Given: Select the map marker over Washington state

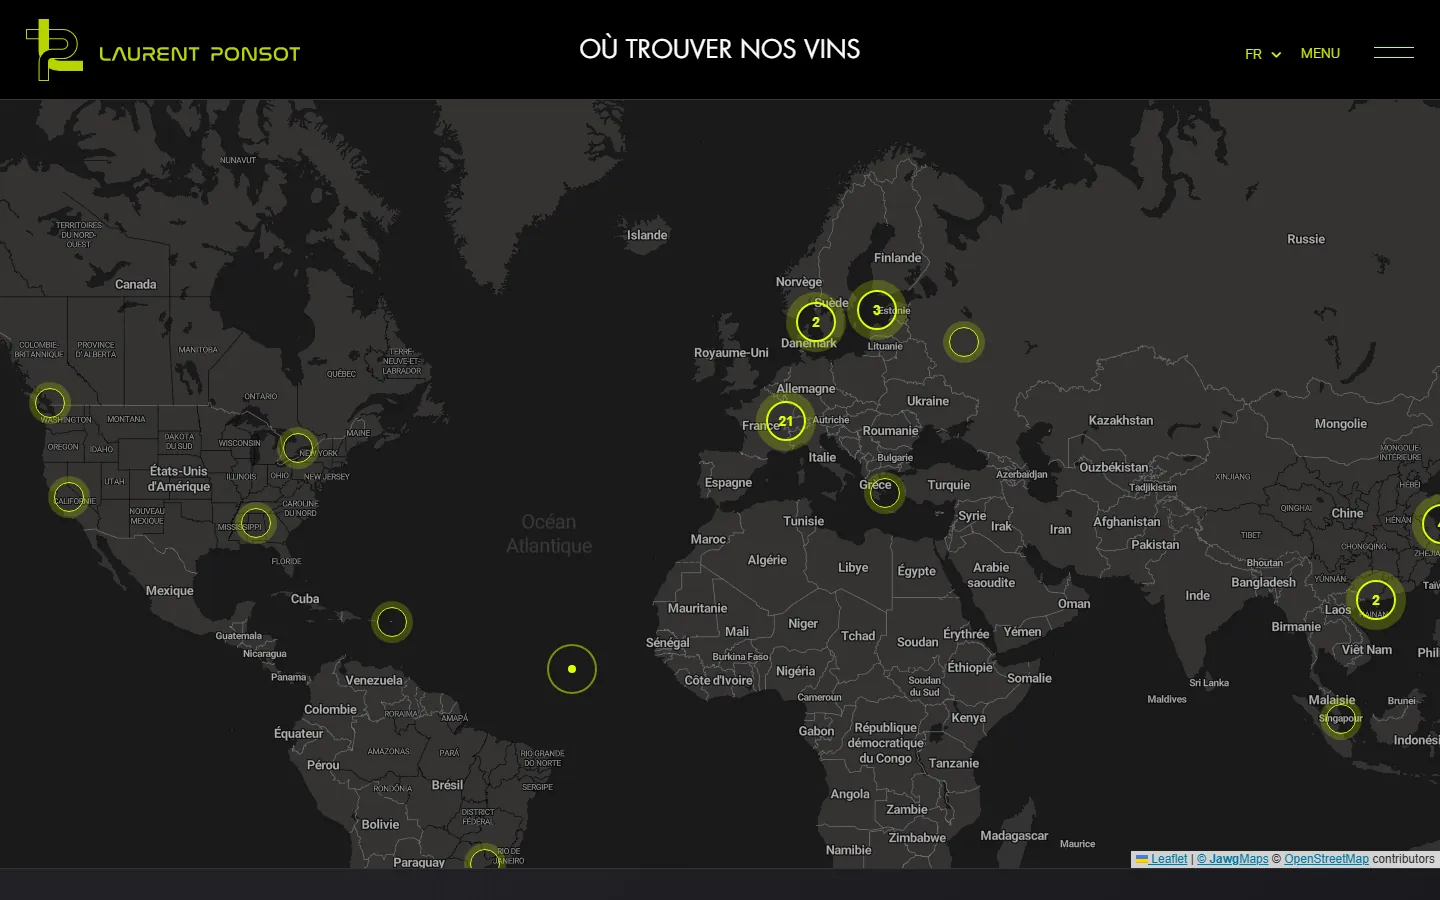Looking at the screenshot, I should 50,403.
